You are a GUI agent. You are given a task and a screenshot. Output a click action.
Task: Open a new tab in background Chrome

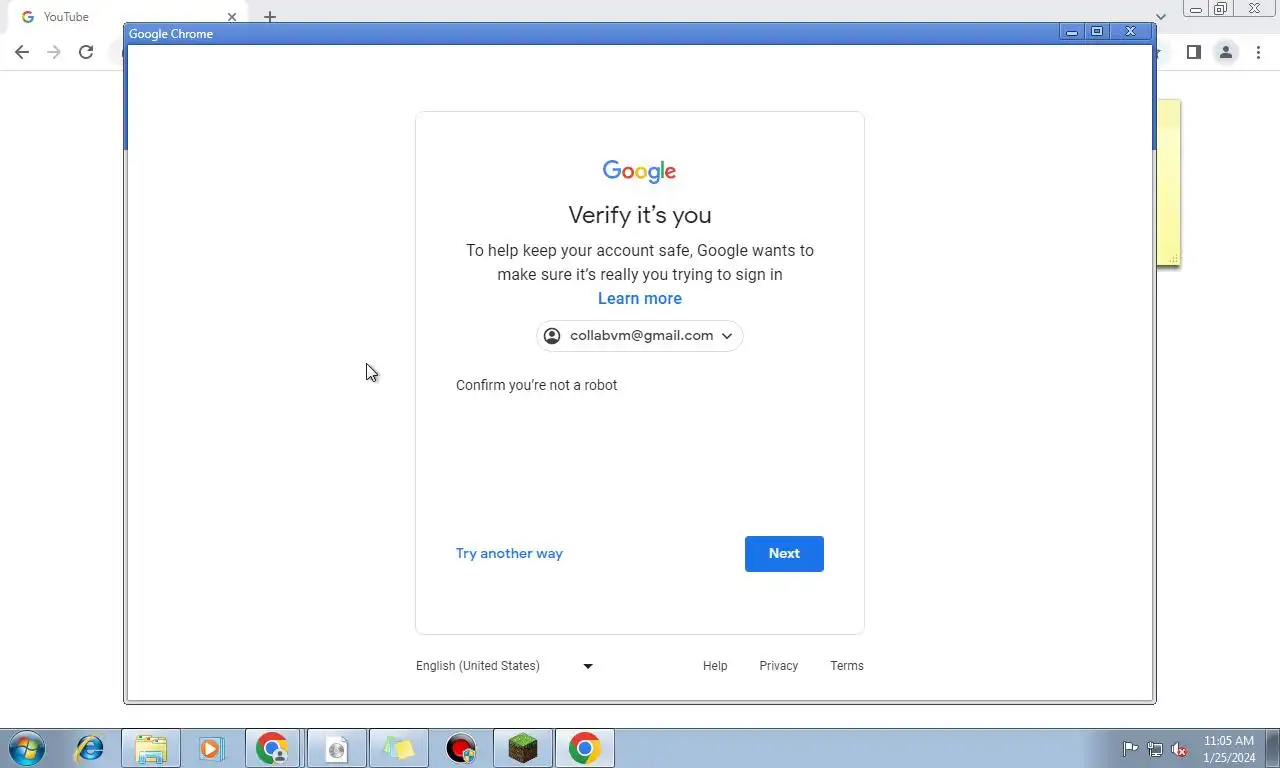pyautogui.click(x=269, y=17)
